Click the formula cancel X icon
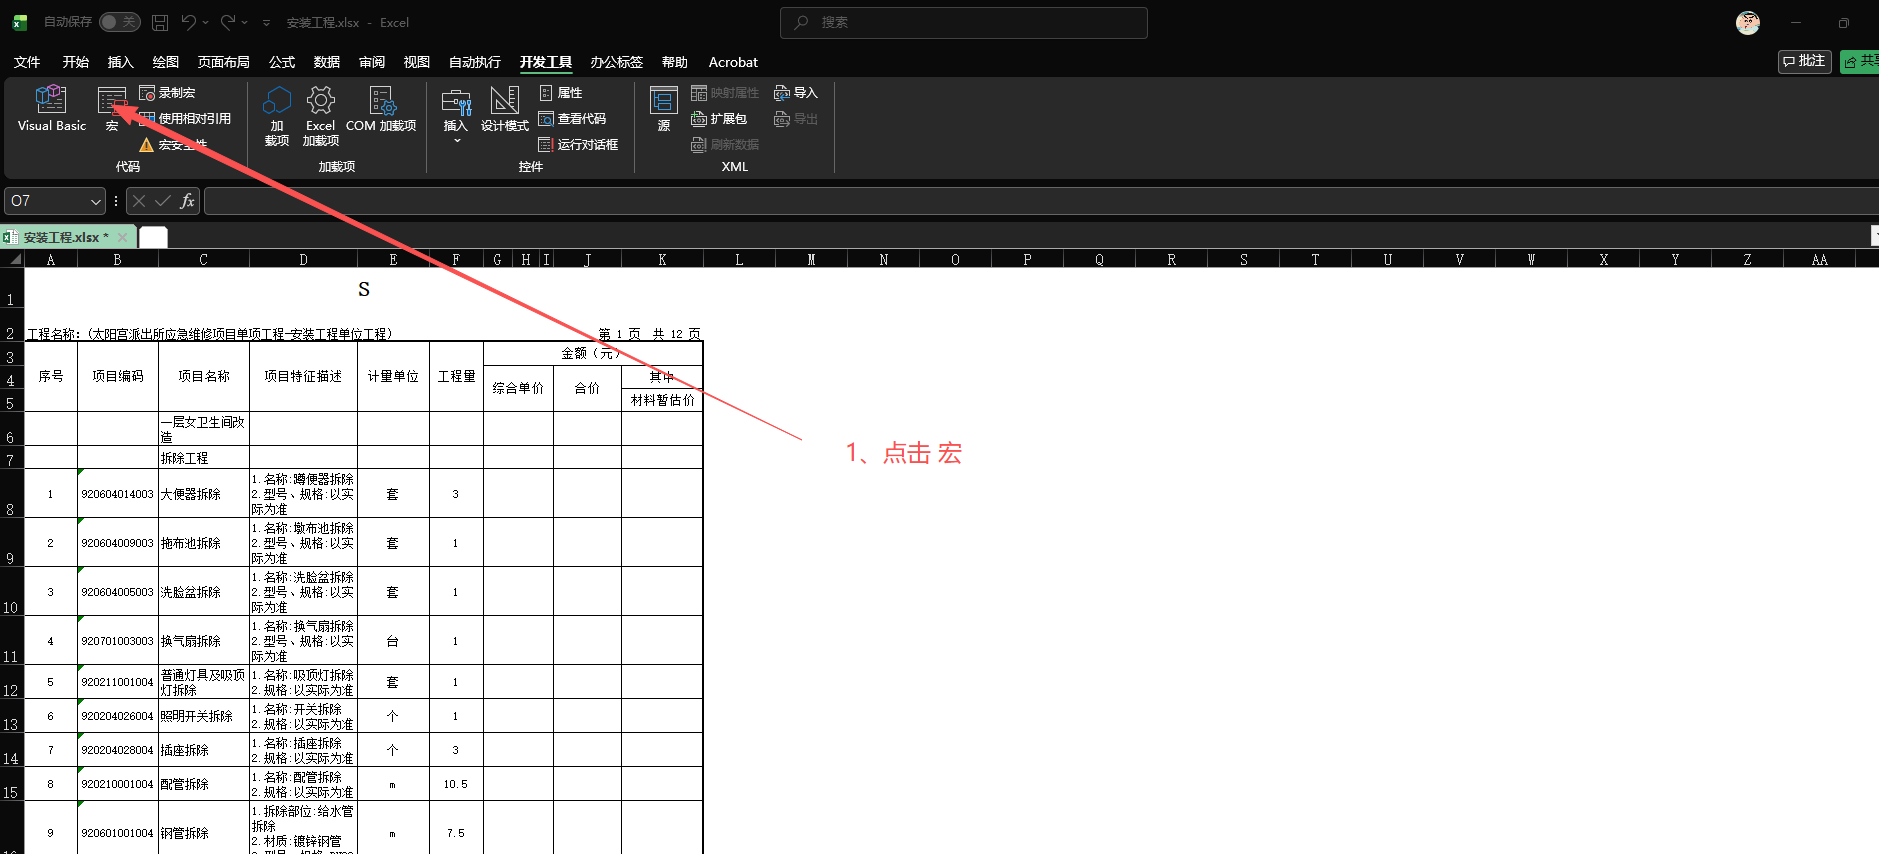Image resolution: width=1879 pixels, height=854 pixels. (x=139, y=201)
